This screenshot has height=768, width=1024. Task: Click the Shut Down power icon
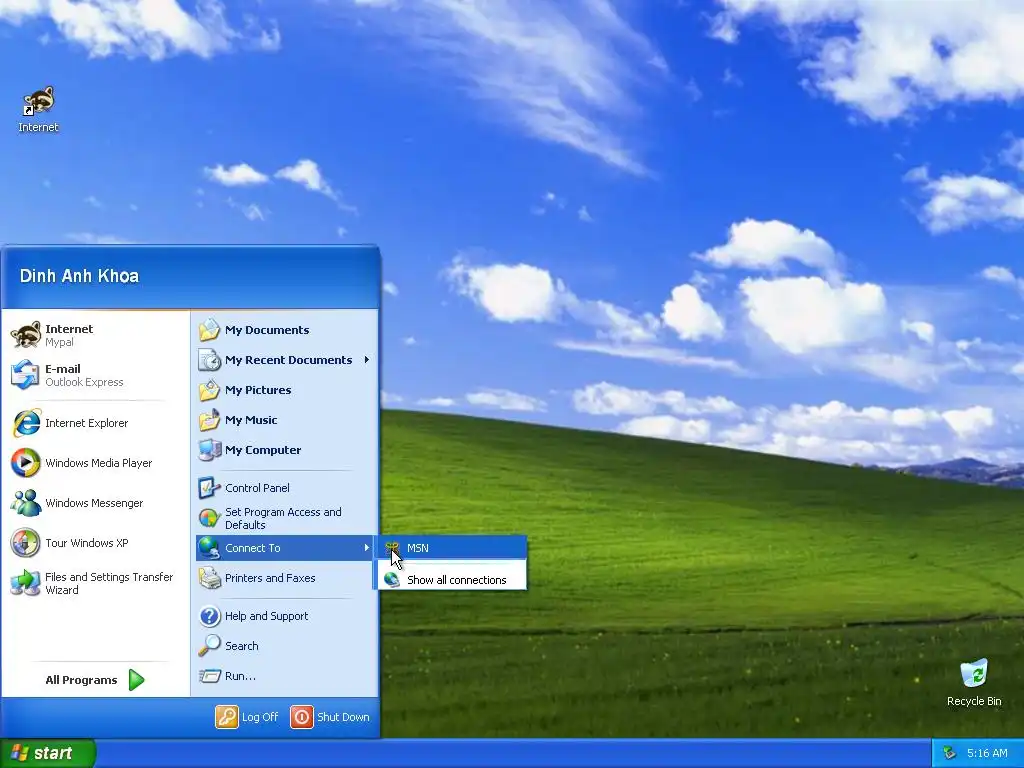(x=302, y=717)
